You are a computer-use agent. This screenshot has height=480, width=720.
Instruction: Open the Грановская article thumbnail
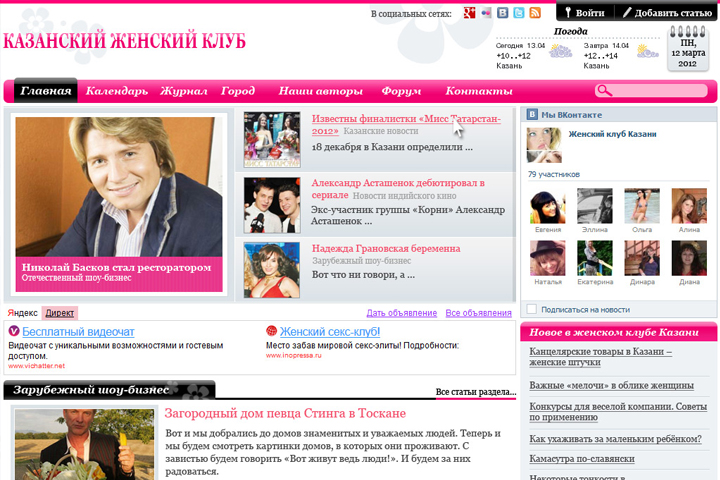[x=272, y=270]
